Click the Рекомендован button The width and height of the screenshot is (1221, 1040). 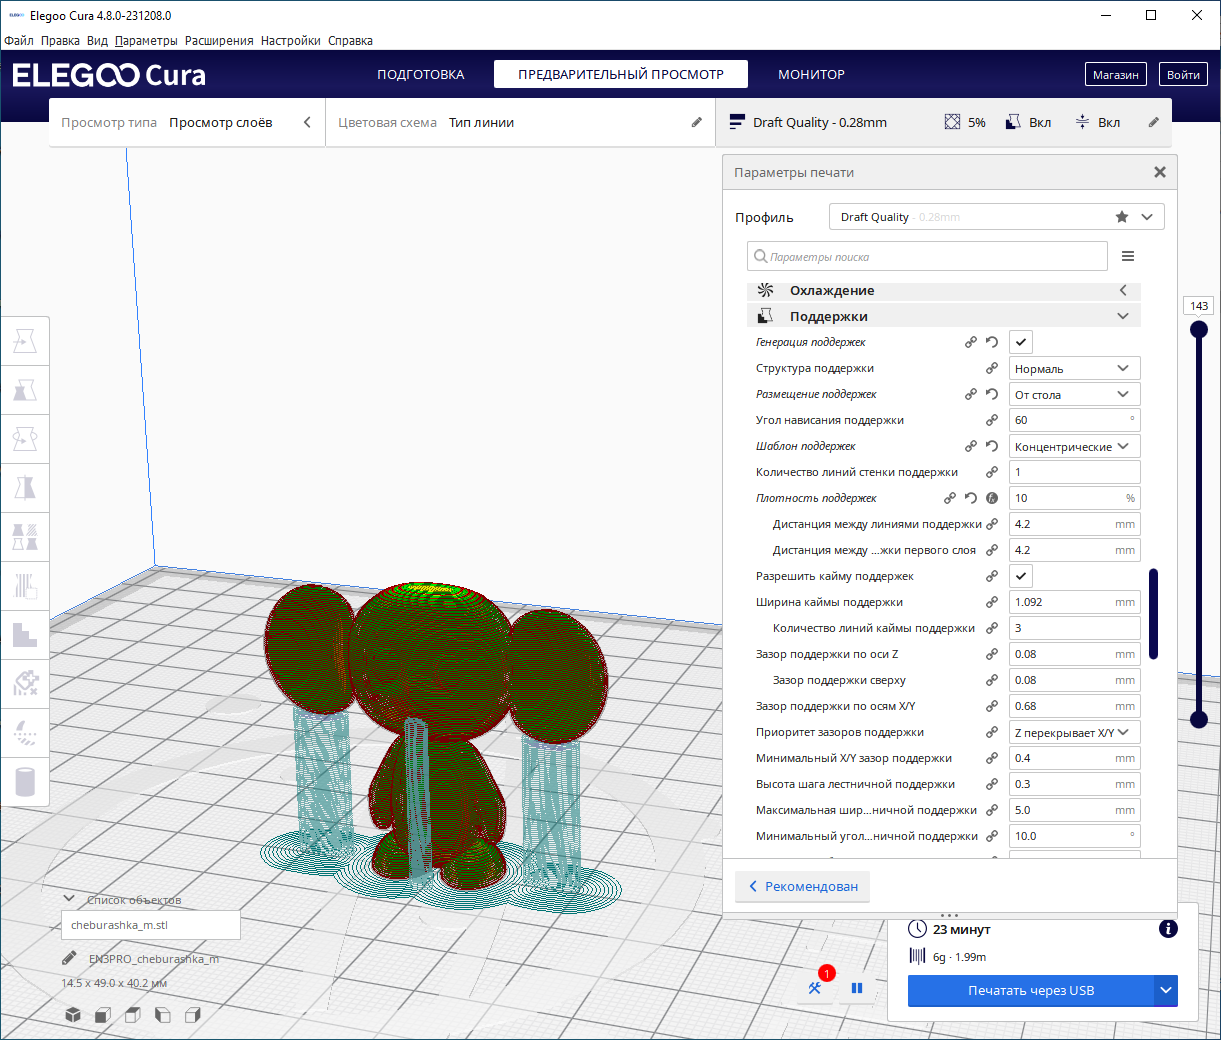pos(802,886)
